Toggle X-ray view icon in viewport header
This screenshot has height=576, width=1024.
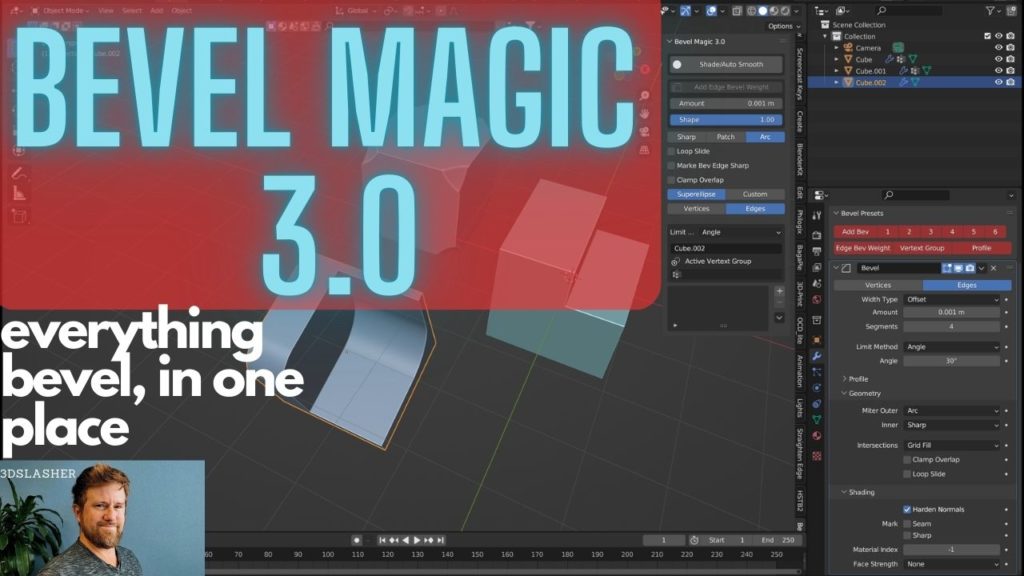coord(737,11)
